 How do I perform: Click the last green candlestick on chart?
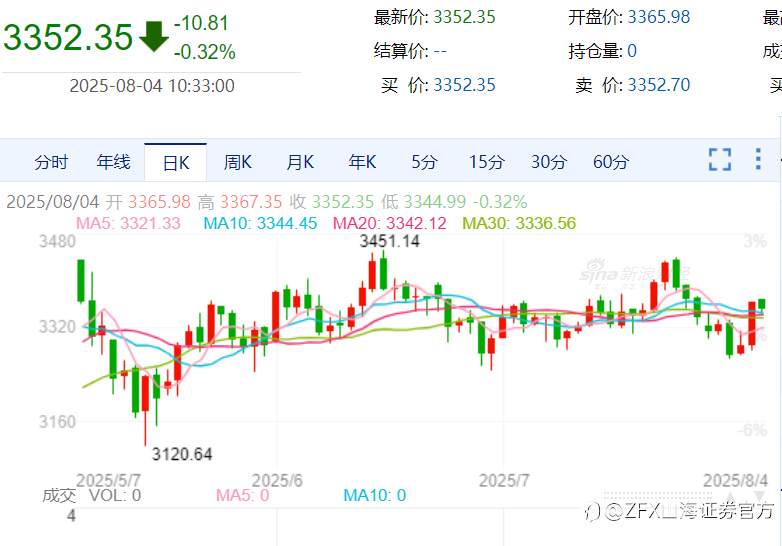coord(762,305)
